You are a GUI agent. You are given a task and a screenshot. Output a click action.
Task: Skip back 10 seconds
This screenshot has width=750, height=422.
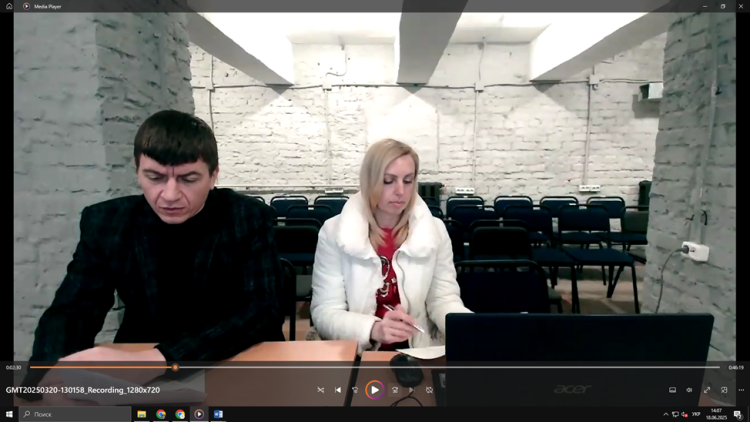click(355, 390)
